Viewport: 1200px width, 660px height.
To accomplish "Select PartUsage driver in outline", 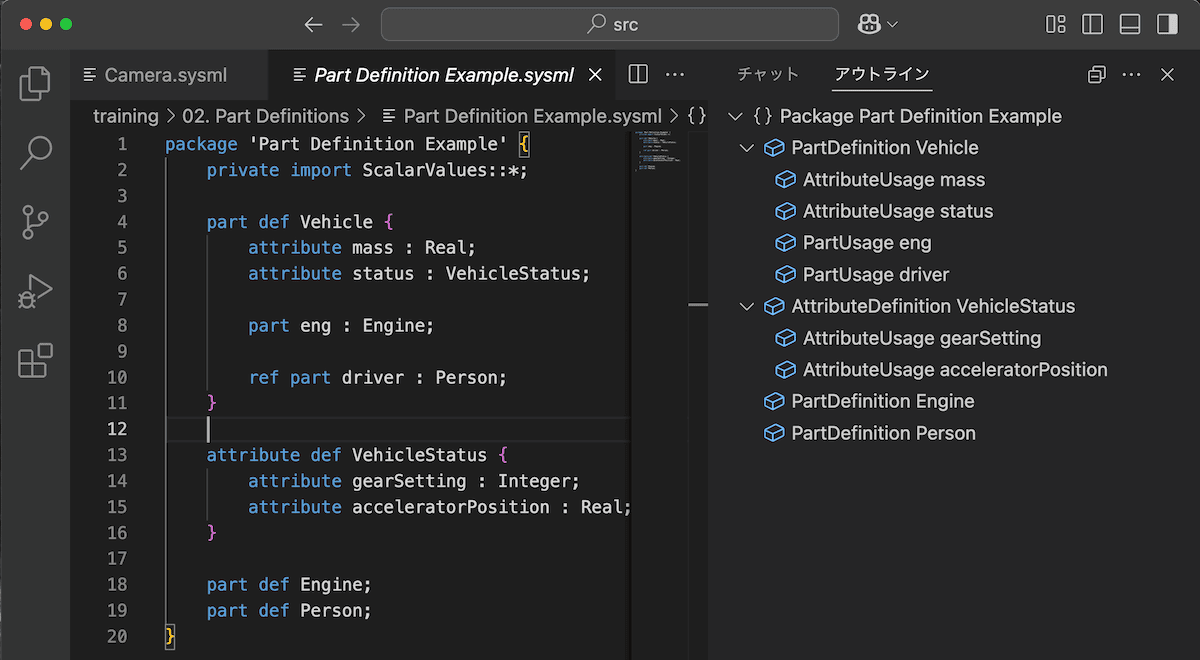I will [x=876, y=275].
